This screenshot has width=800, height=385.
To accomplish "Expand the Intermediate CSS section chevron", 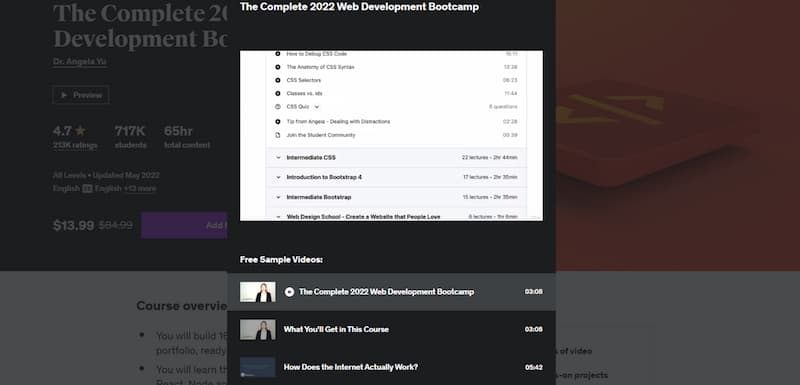I will click(x=278, y=158).
